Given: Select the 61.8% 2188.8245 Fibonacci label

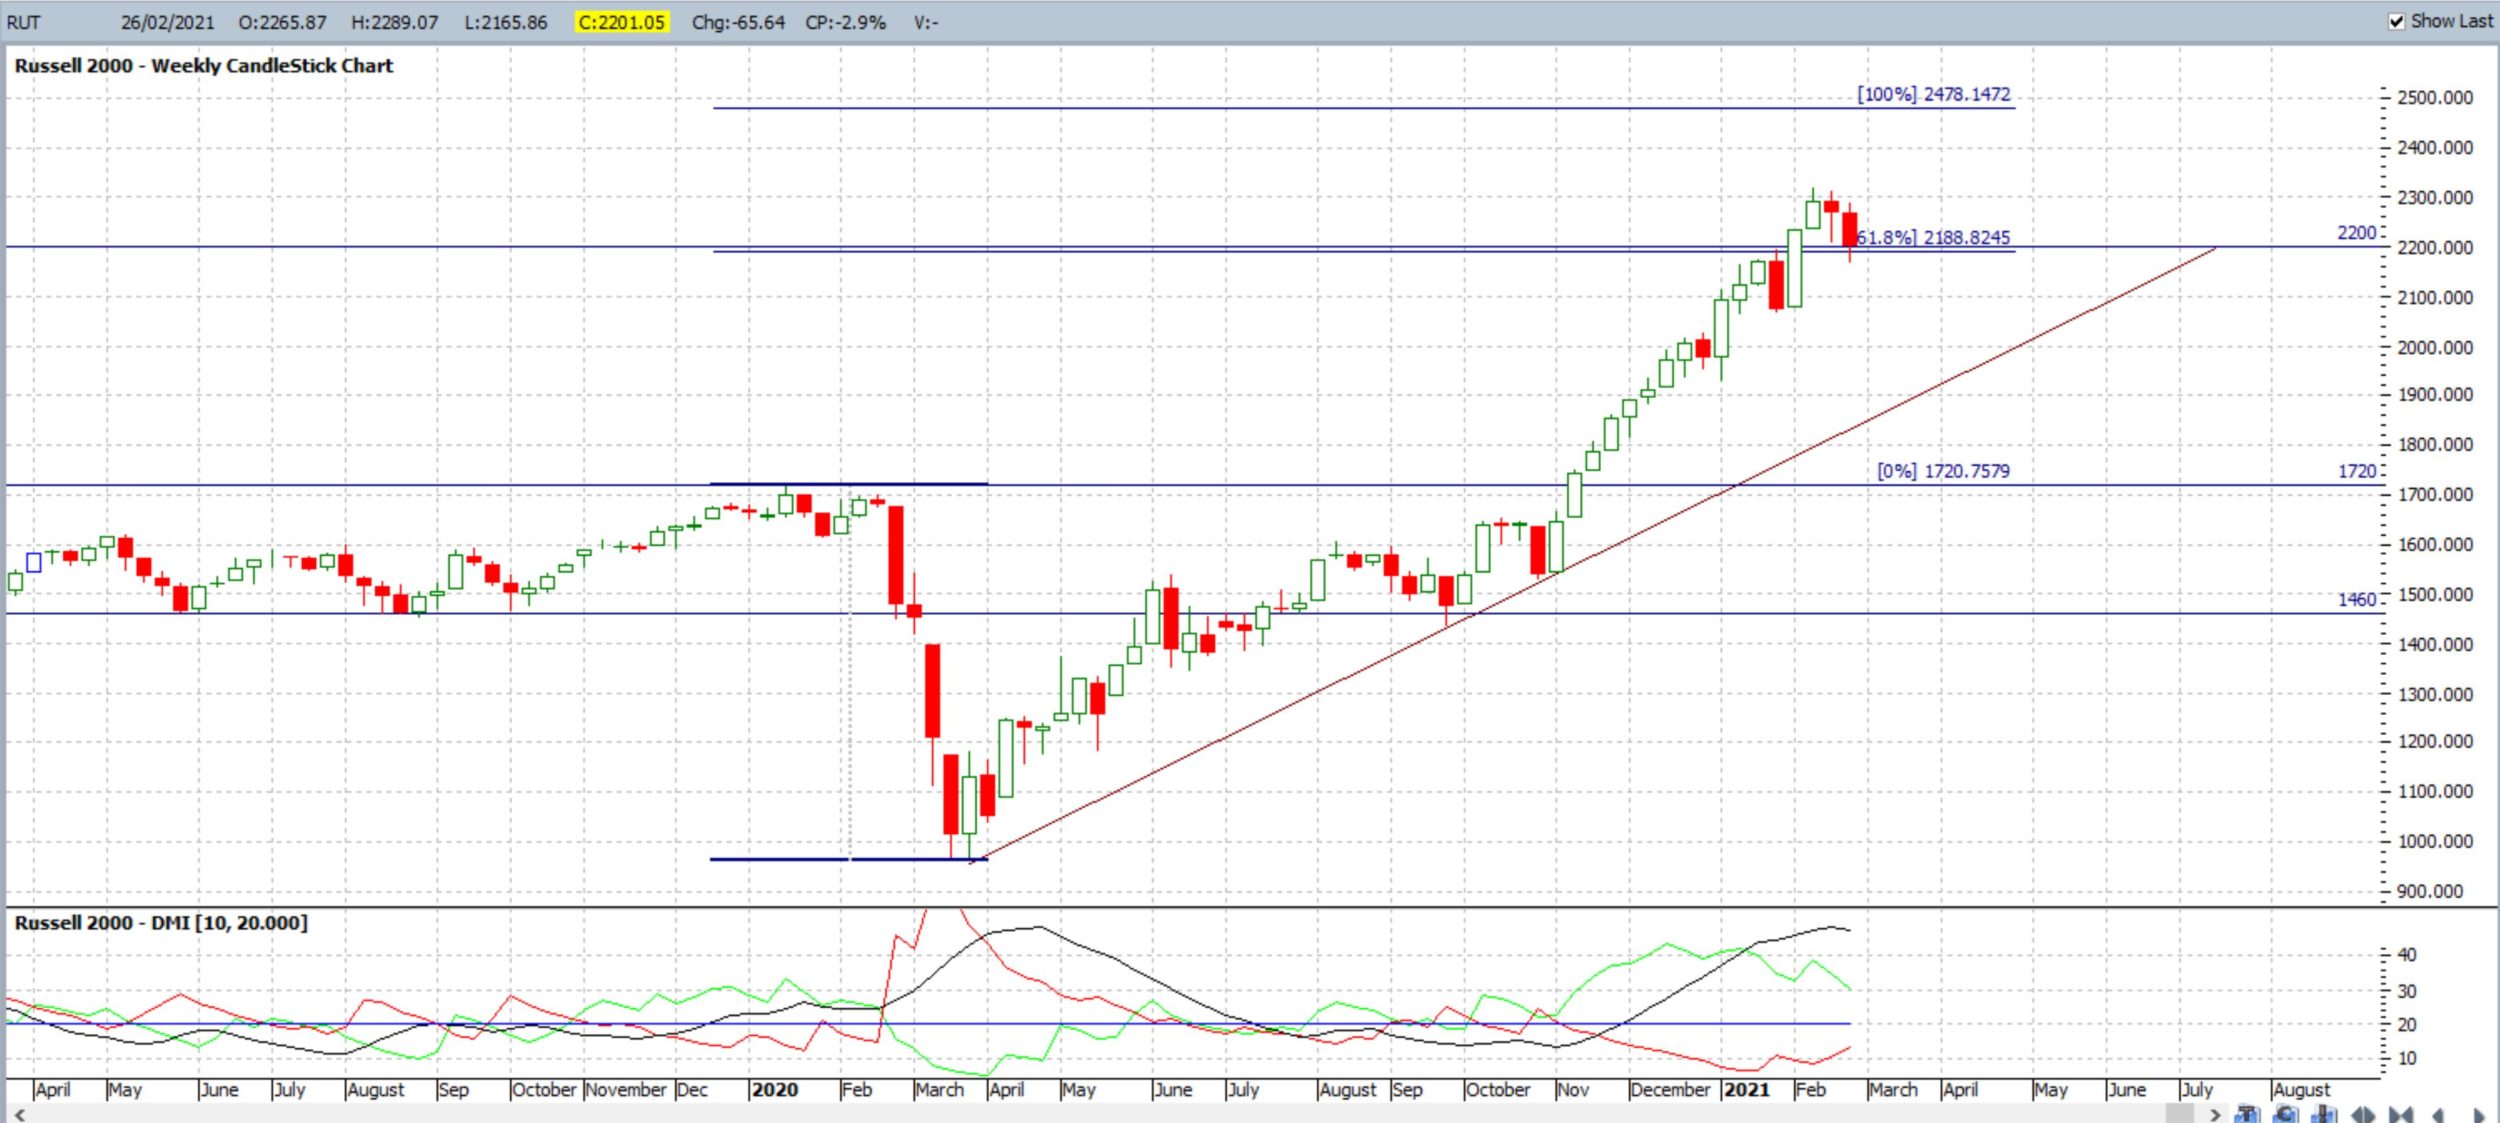Looking at the screenshot, I should click(1933, 237).
